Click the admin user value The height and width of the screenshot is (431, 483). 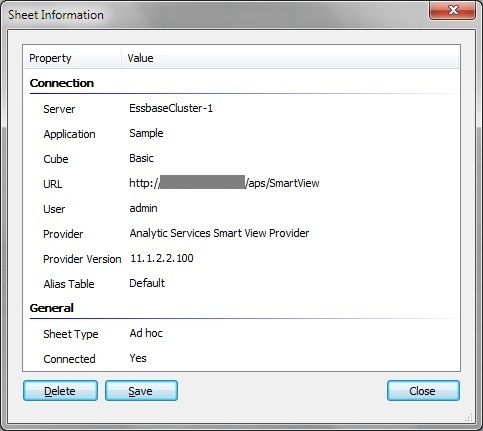click(x=143, y=208)
